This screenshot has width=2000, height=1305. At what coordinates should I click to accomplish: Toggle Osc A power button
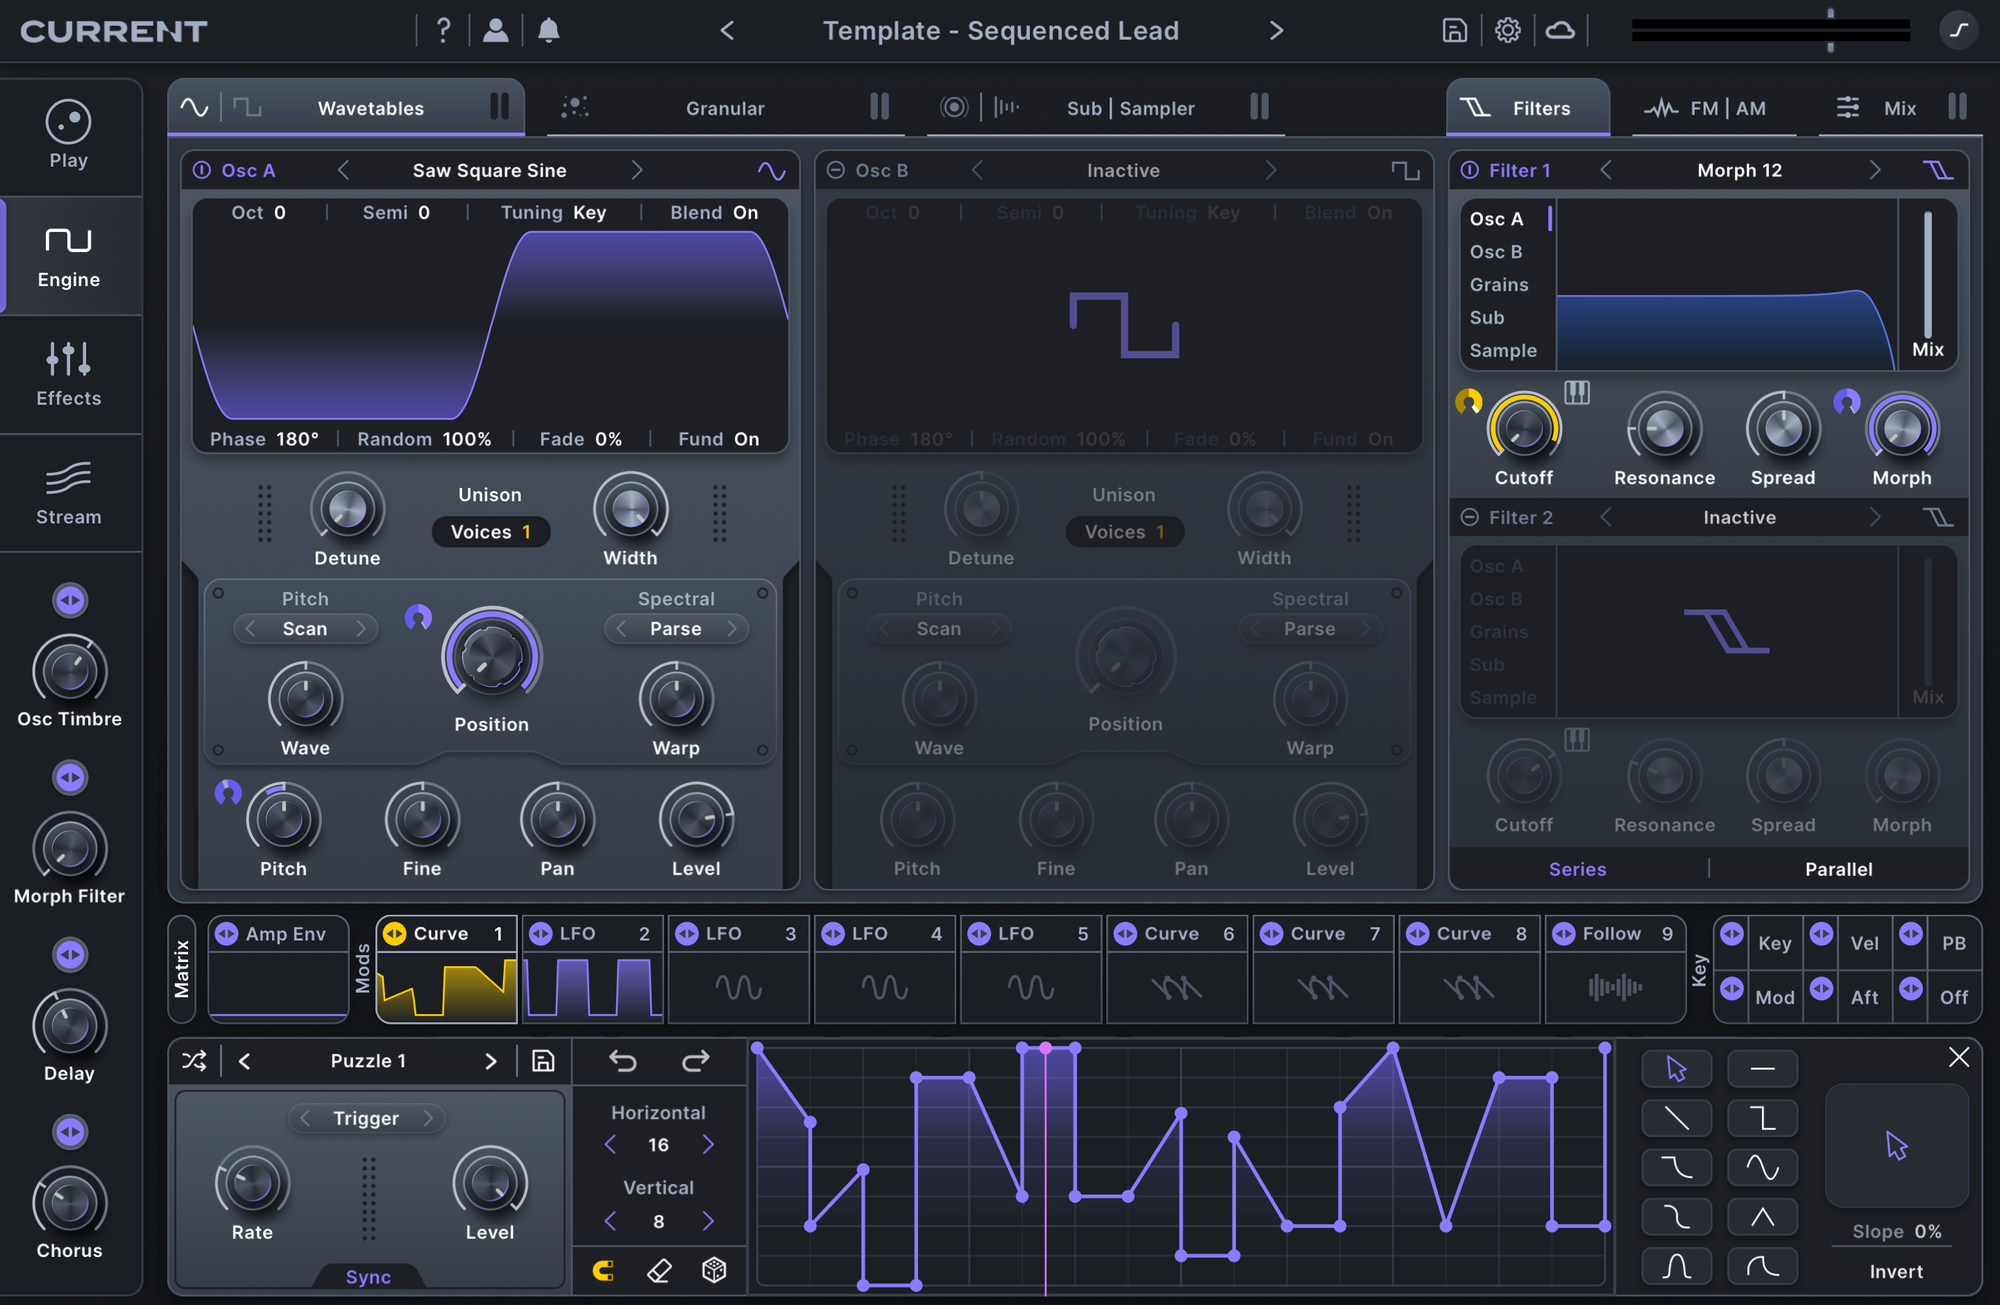click(202, 170)
